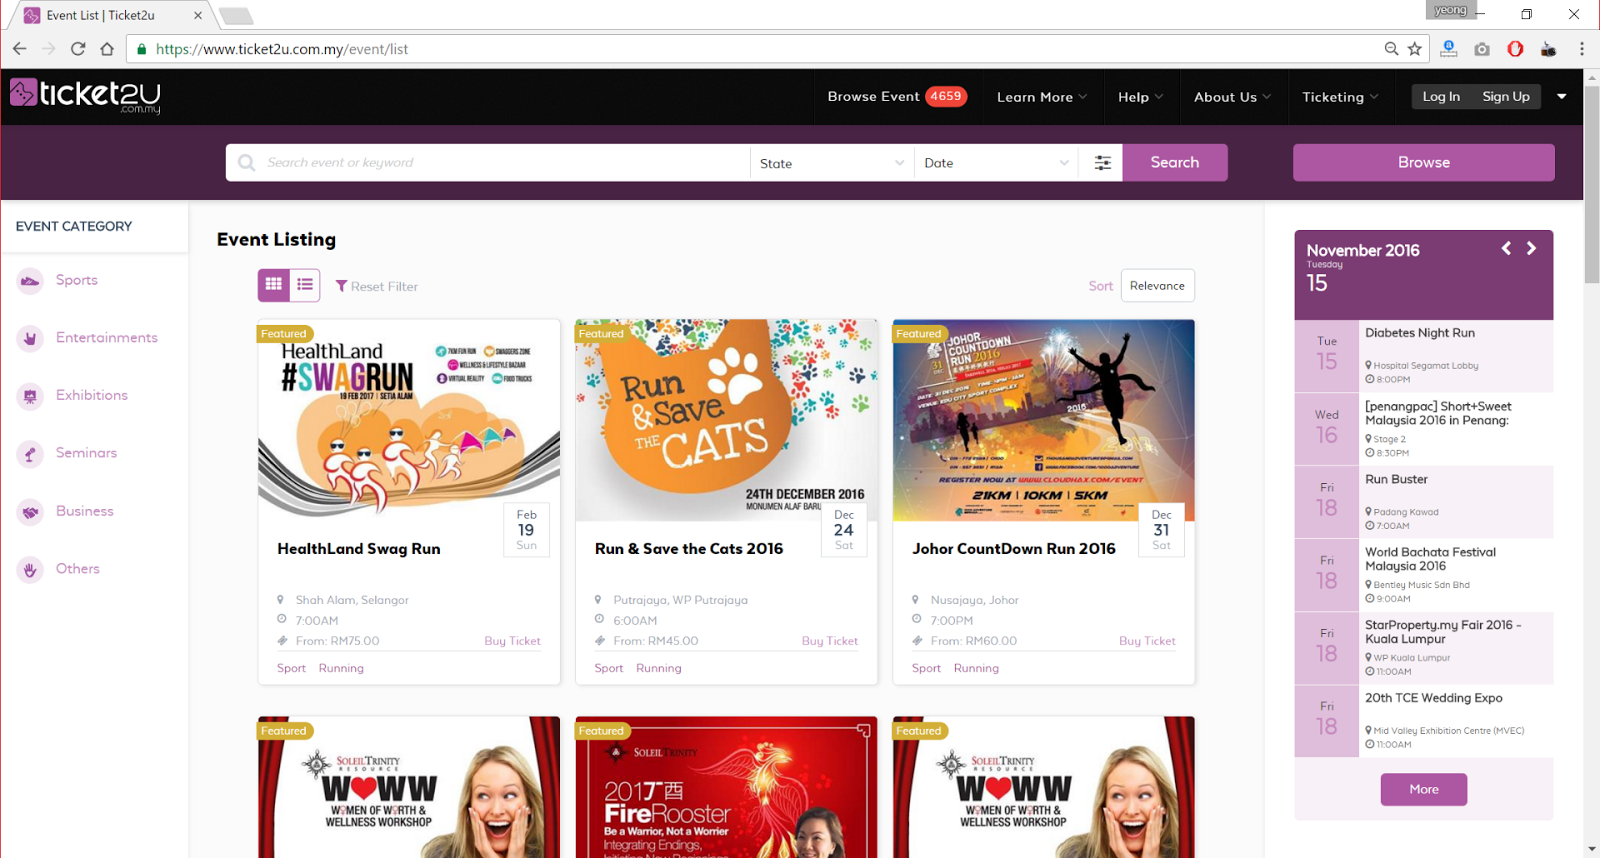Click the red Opera-style extension icon
Viewport: 1600px width, 858px height.
coord(1515,49)
